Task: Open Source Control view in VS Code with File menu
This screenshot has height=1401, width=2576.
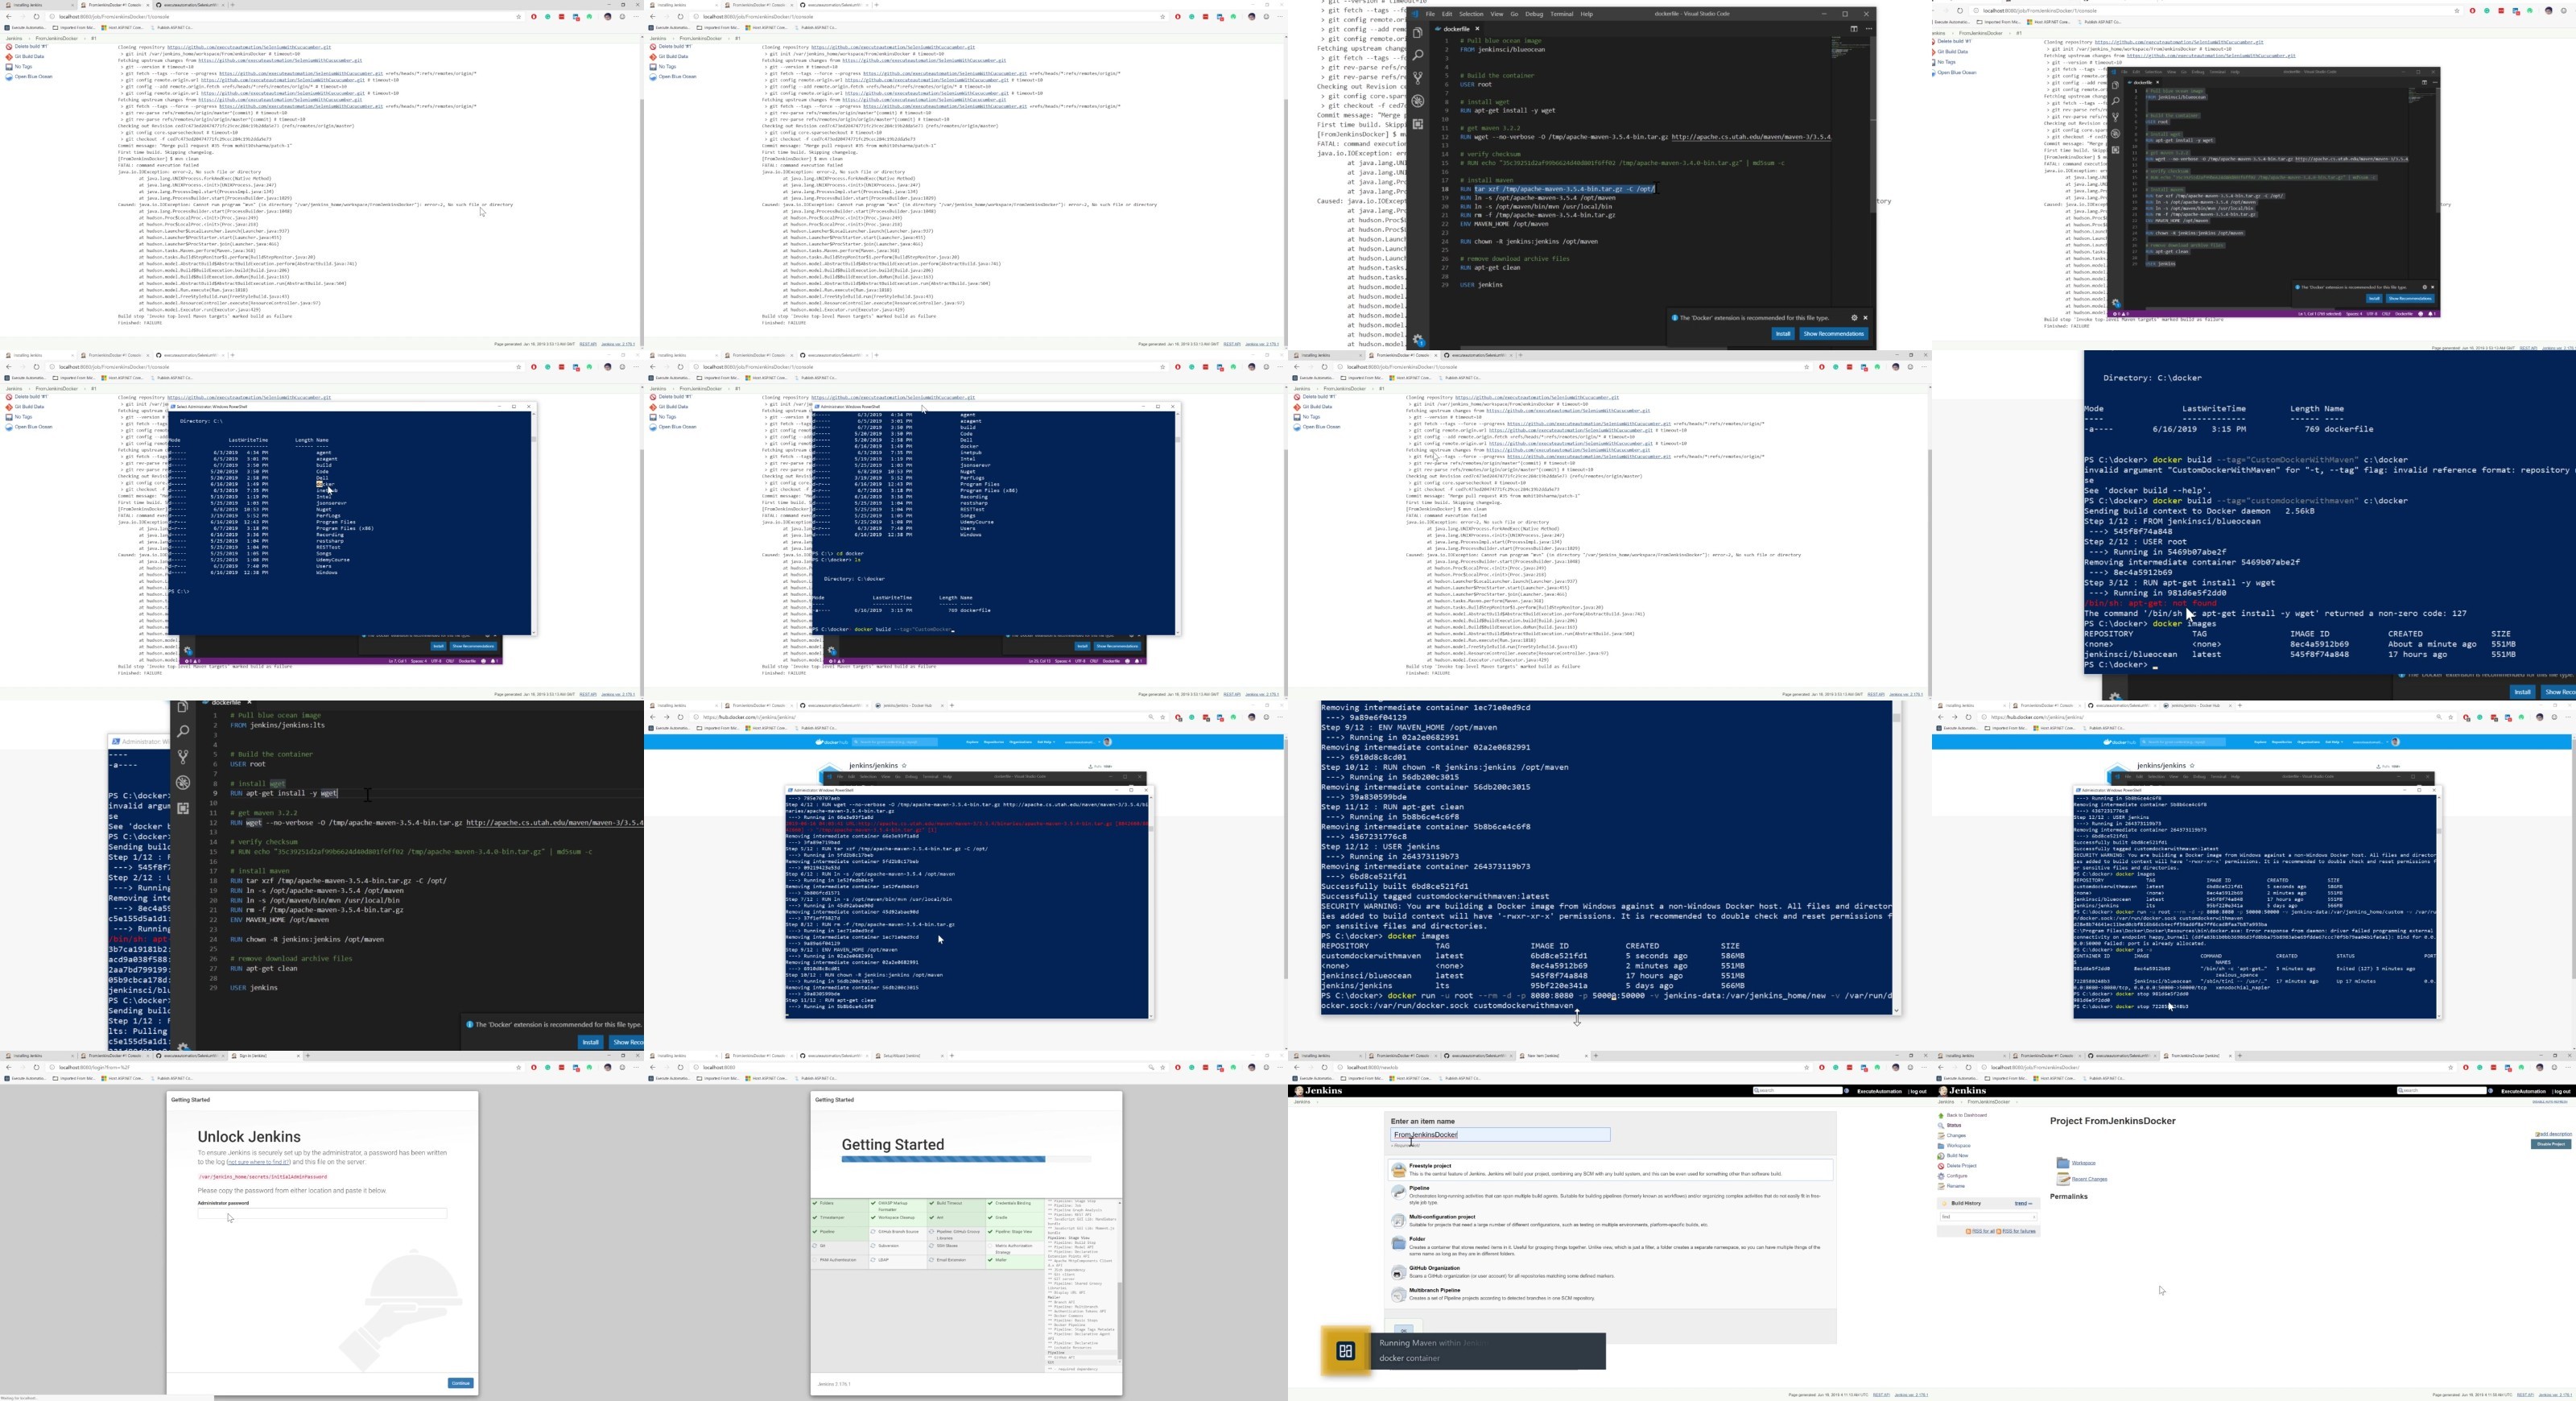Action: click(x=1418, y=78)
